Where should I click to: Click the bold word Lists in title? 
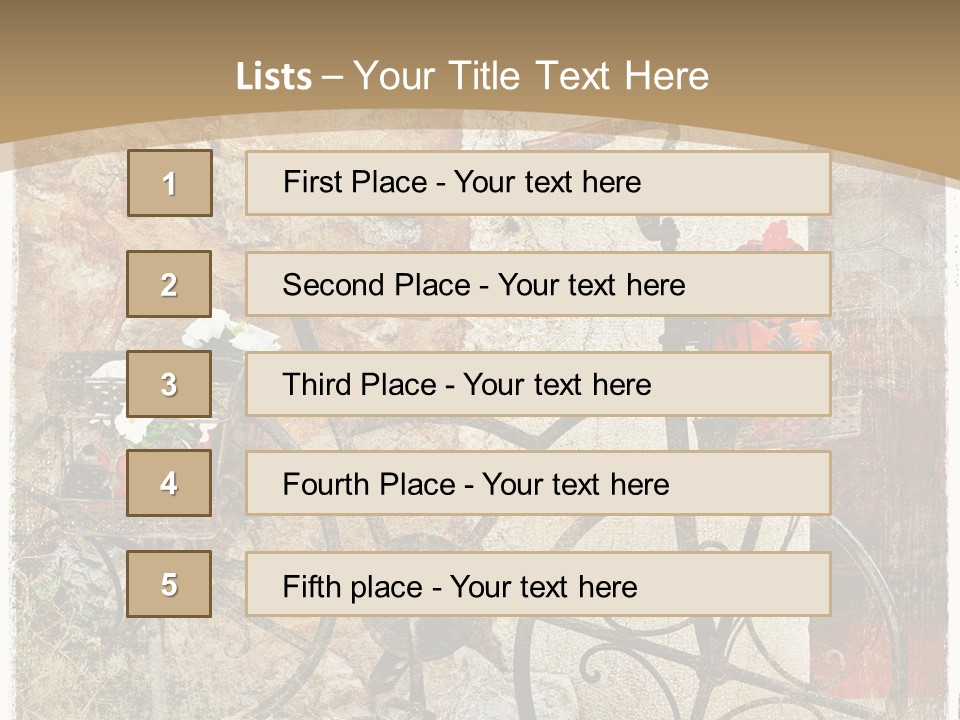[273, 77]
